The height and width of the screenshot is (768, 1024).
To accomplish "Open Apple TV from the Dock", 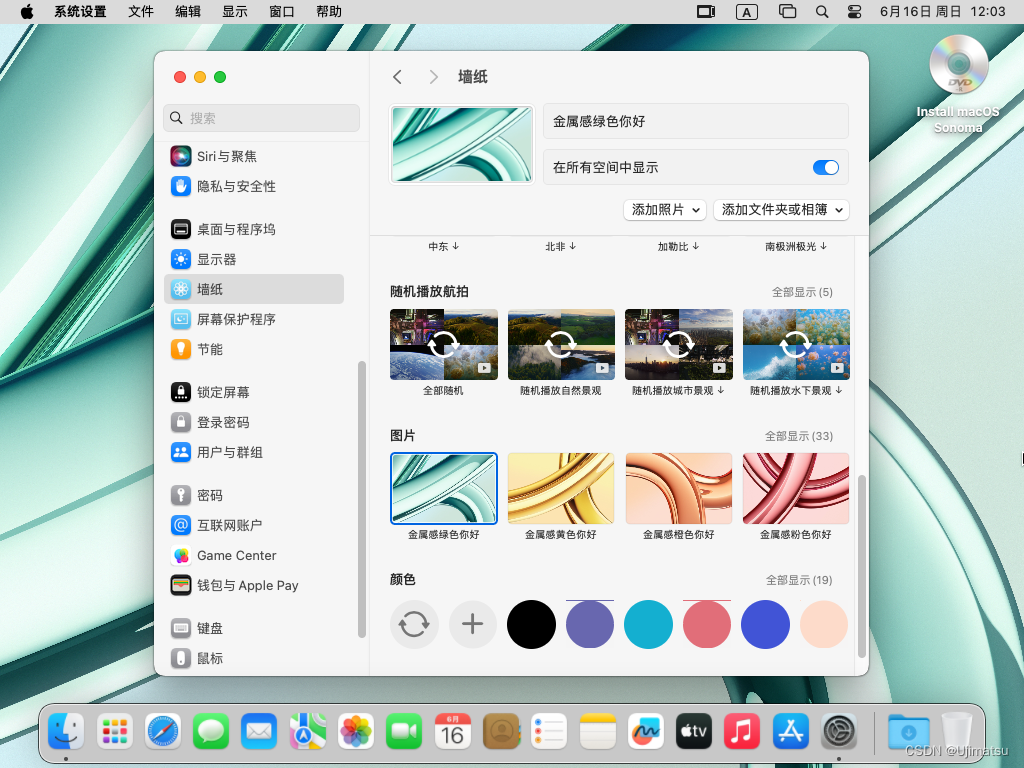I will click(x=694, y=731).
